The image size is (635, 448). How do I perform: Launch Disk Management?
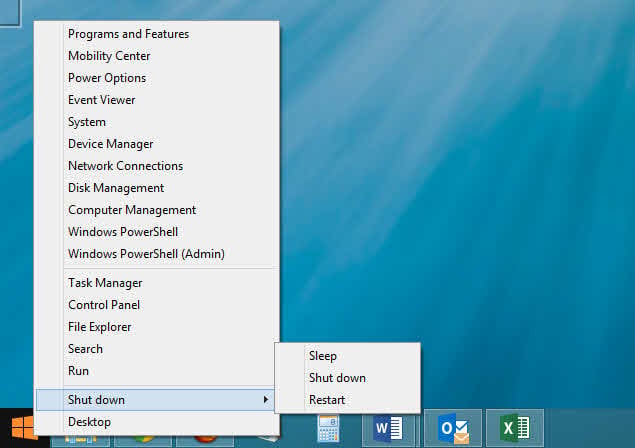tap(157, 188)
